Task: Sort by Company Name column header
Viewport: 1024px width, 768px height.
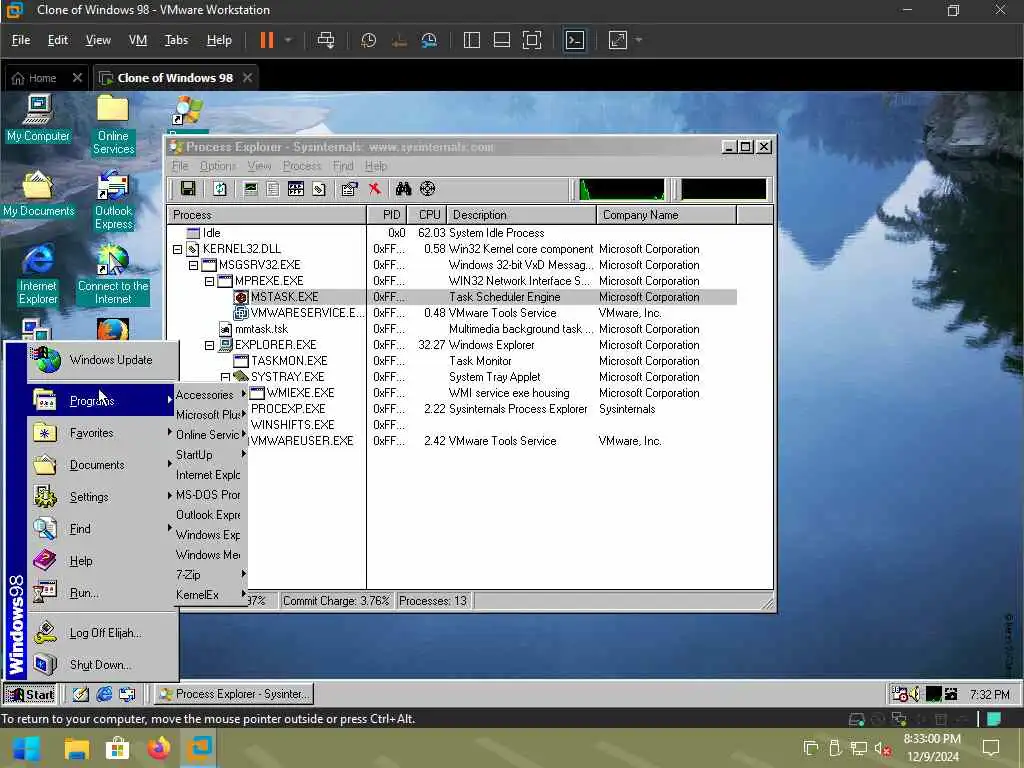Action: tap(666, 215)
